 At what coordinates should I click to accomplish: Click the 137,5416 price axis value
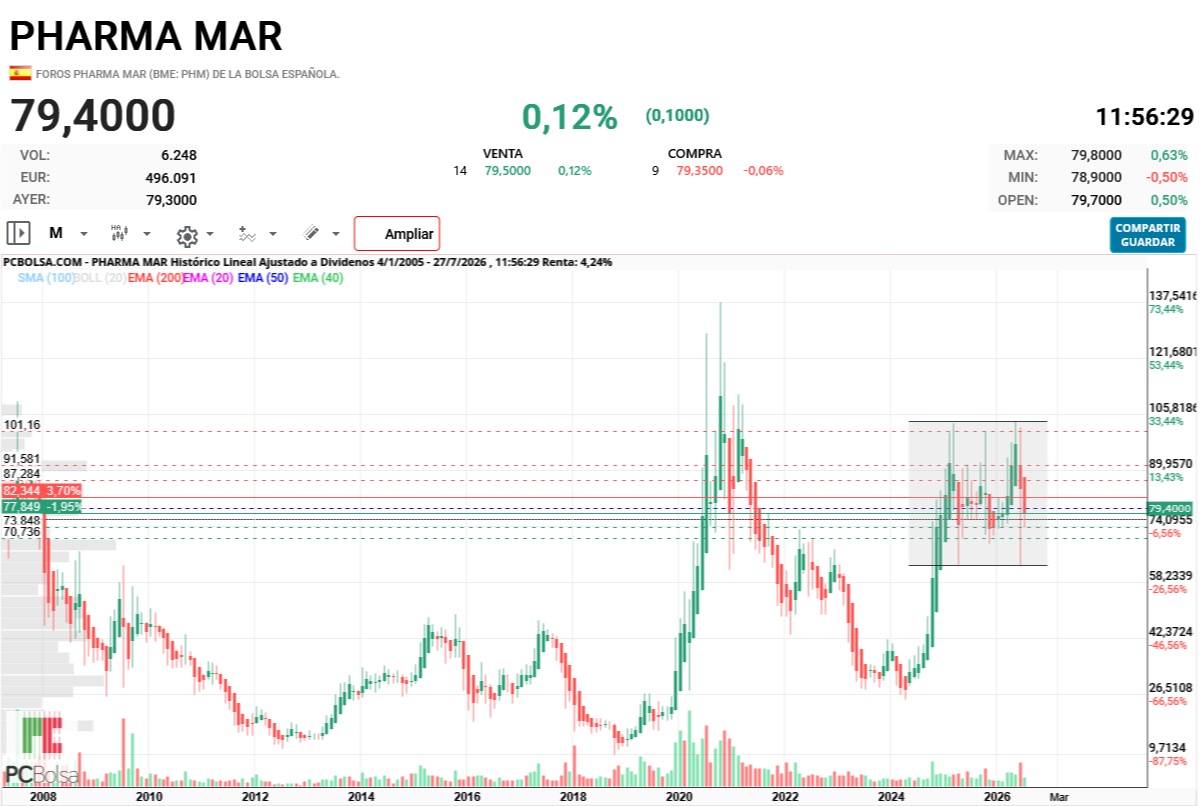tap(1172, 296)
